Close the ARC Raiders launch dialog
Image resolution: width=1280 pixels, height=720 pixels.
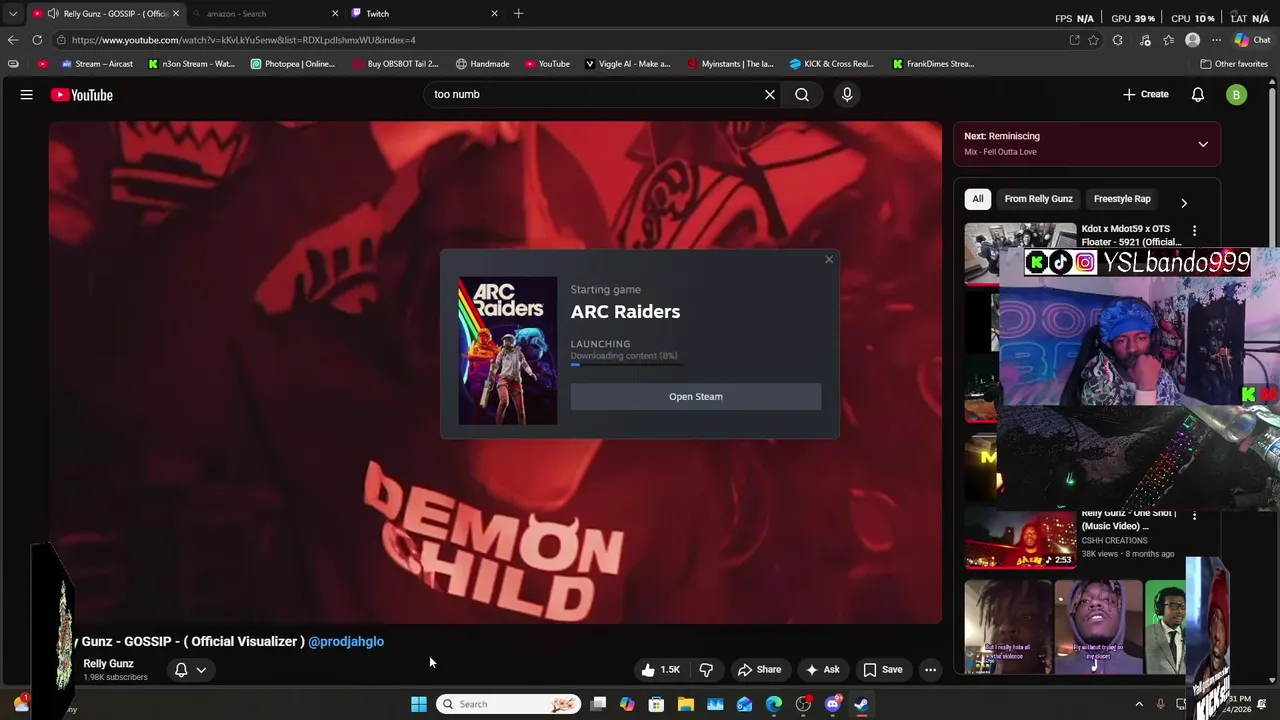point(829,260)
